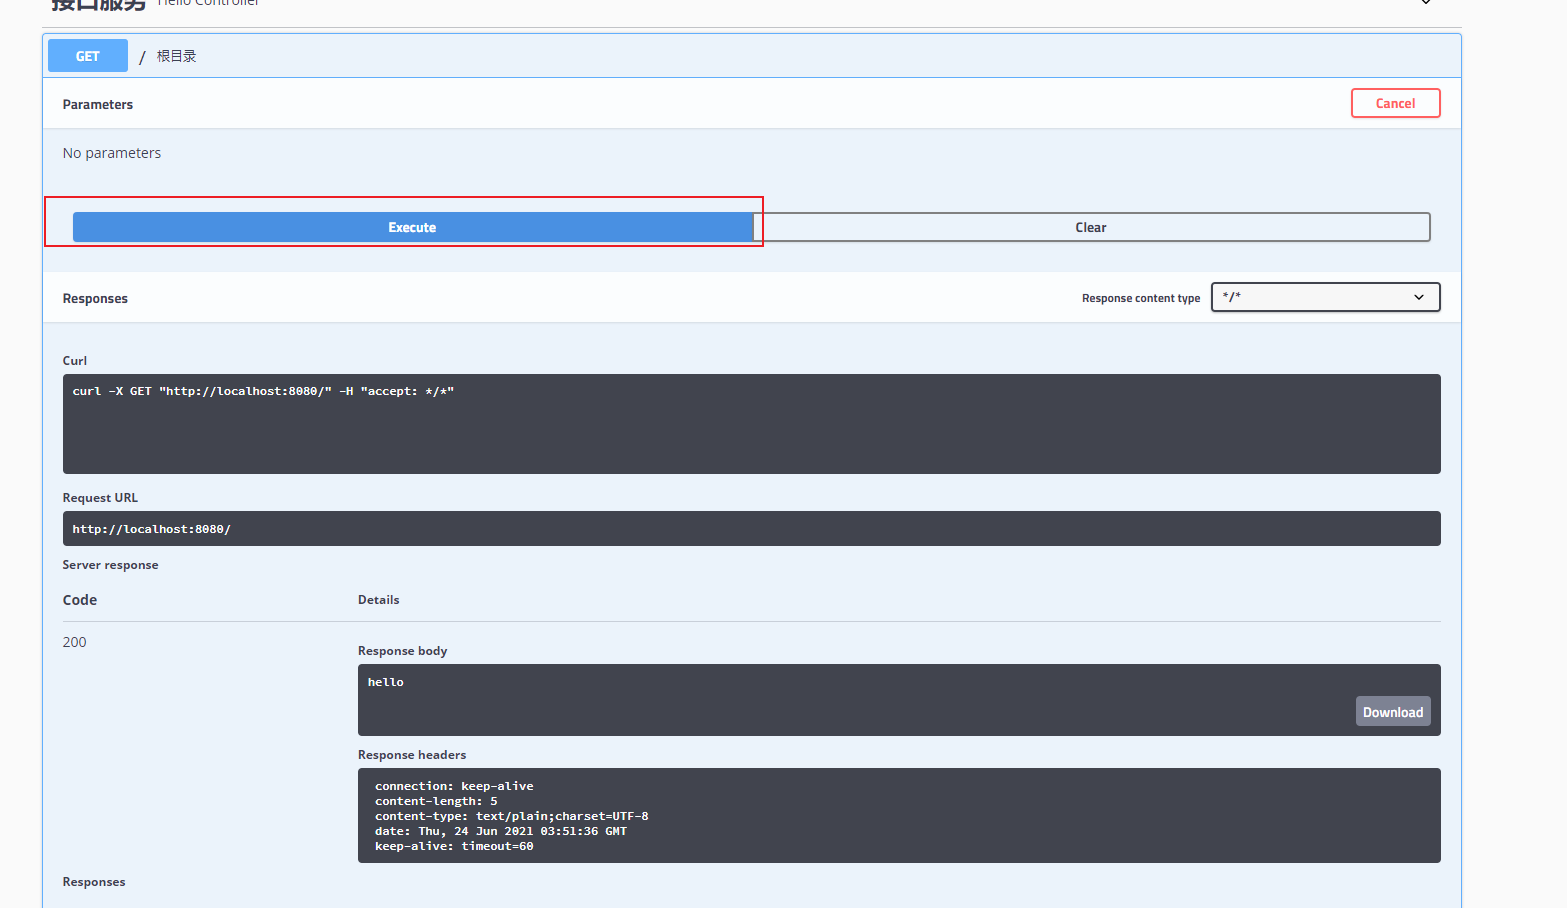Click the Server response label
Viewport: 1567px width, 908px height.
tap(110, 565)
